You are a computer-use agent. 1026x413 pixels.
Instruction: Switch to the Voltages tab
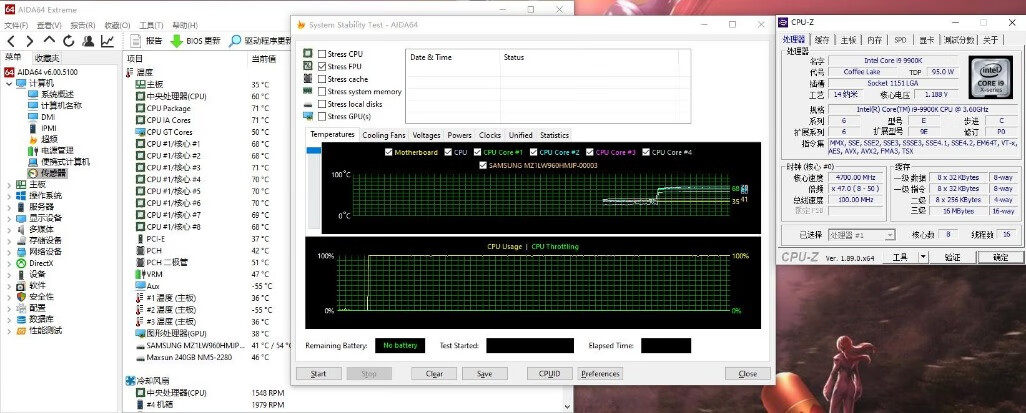click(x=427, y=135)
